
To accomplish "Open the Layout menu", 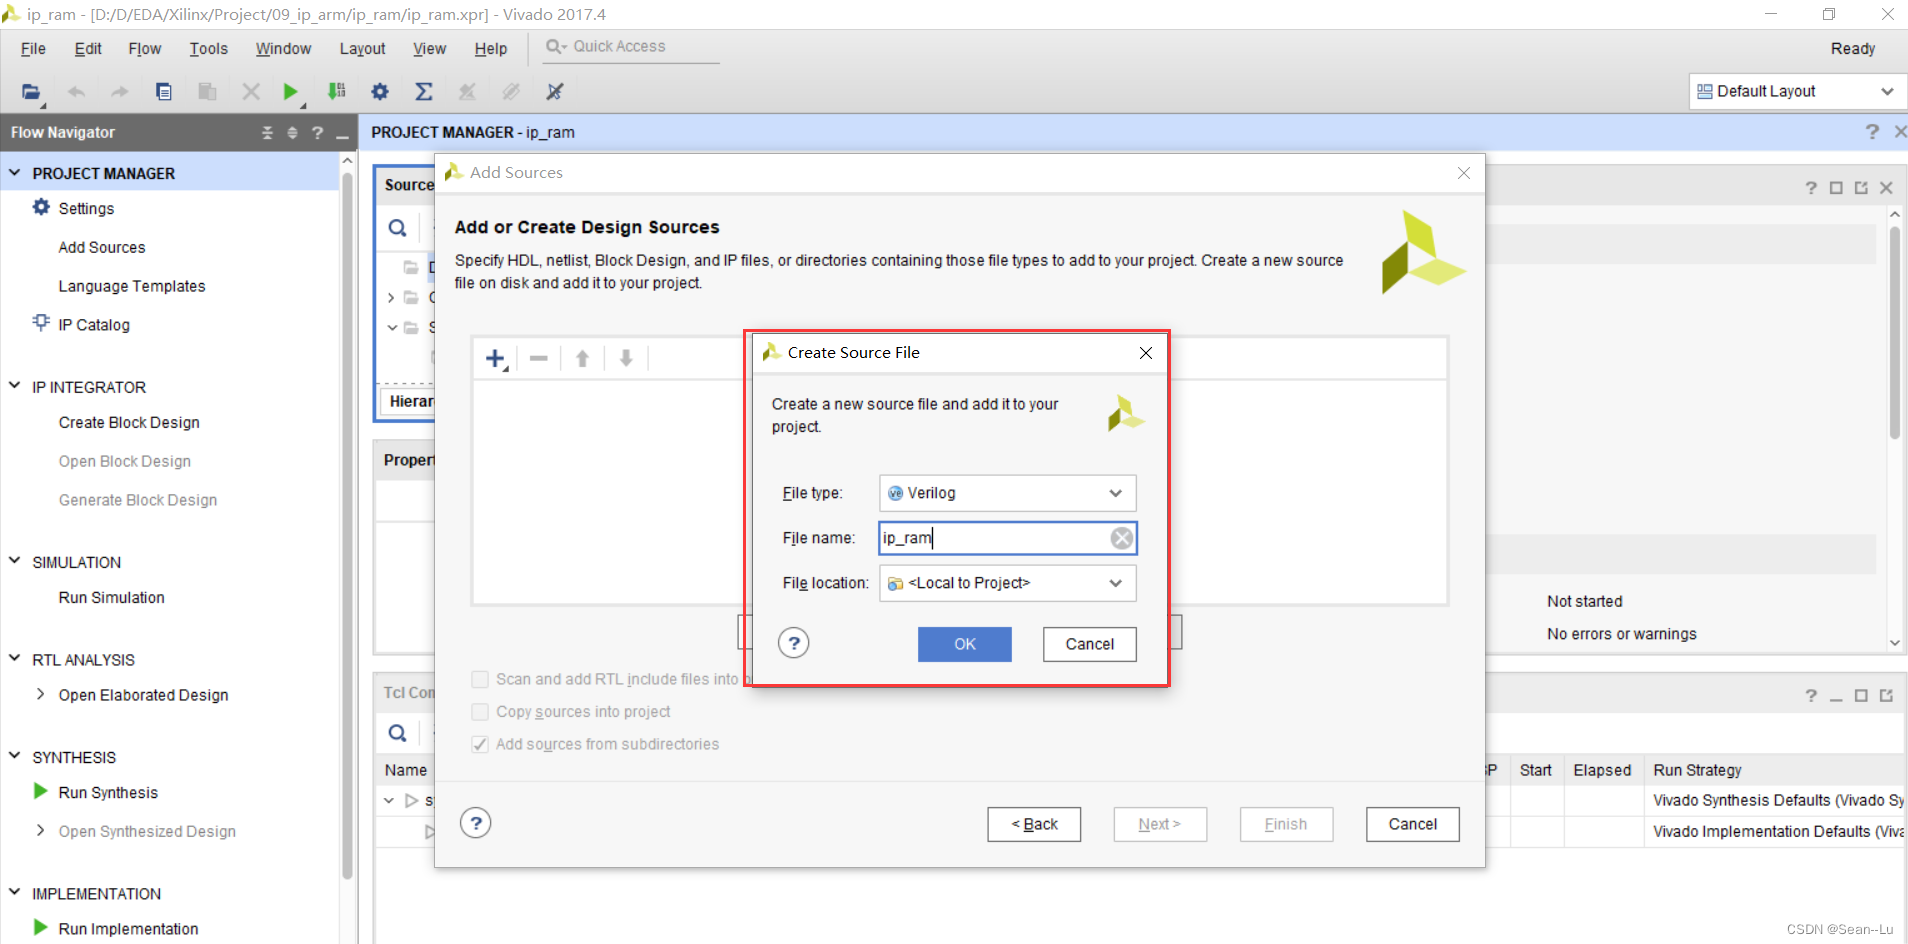I will (362, 49).
